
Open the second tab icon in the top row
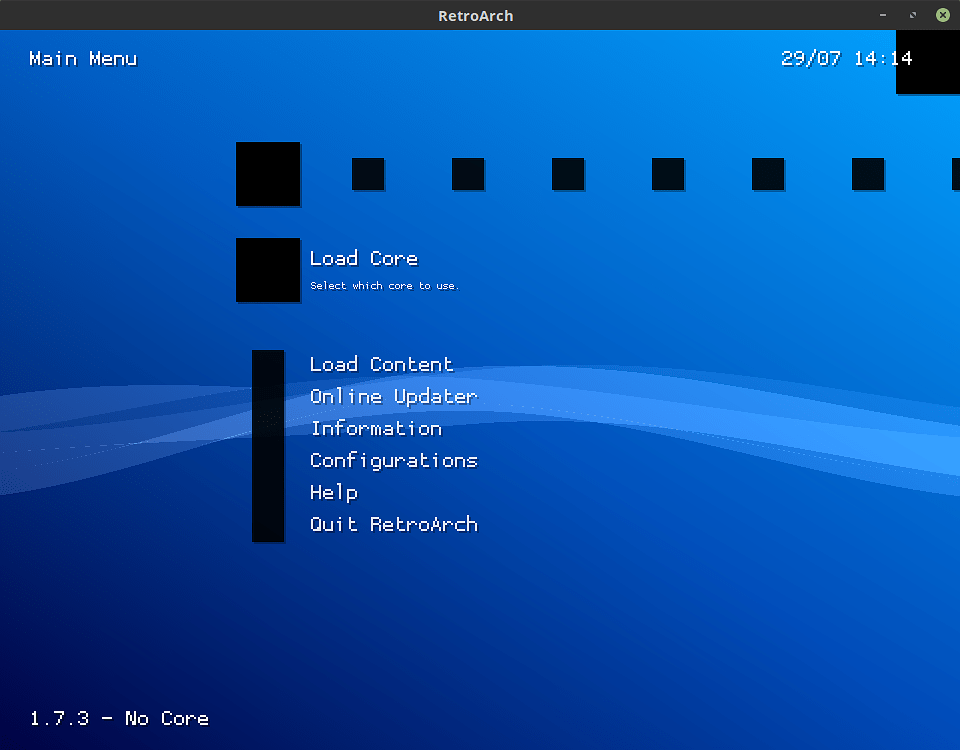tap(368, 174)
